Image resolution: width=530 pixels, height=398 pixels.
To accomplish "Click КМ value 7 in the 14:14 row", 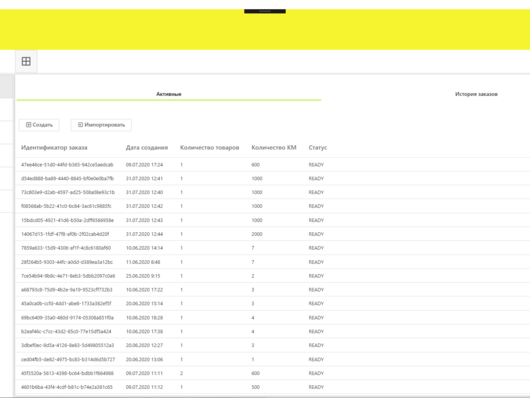I will pyautogui.click(x=253, y=248).
